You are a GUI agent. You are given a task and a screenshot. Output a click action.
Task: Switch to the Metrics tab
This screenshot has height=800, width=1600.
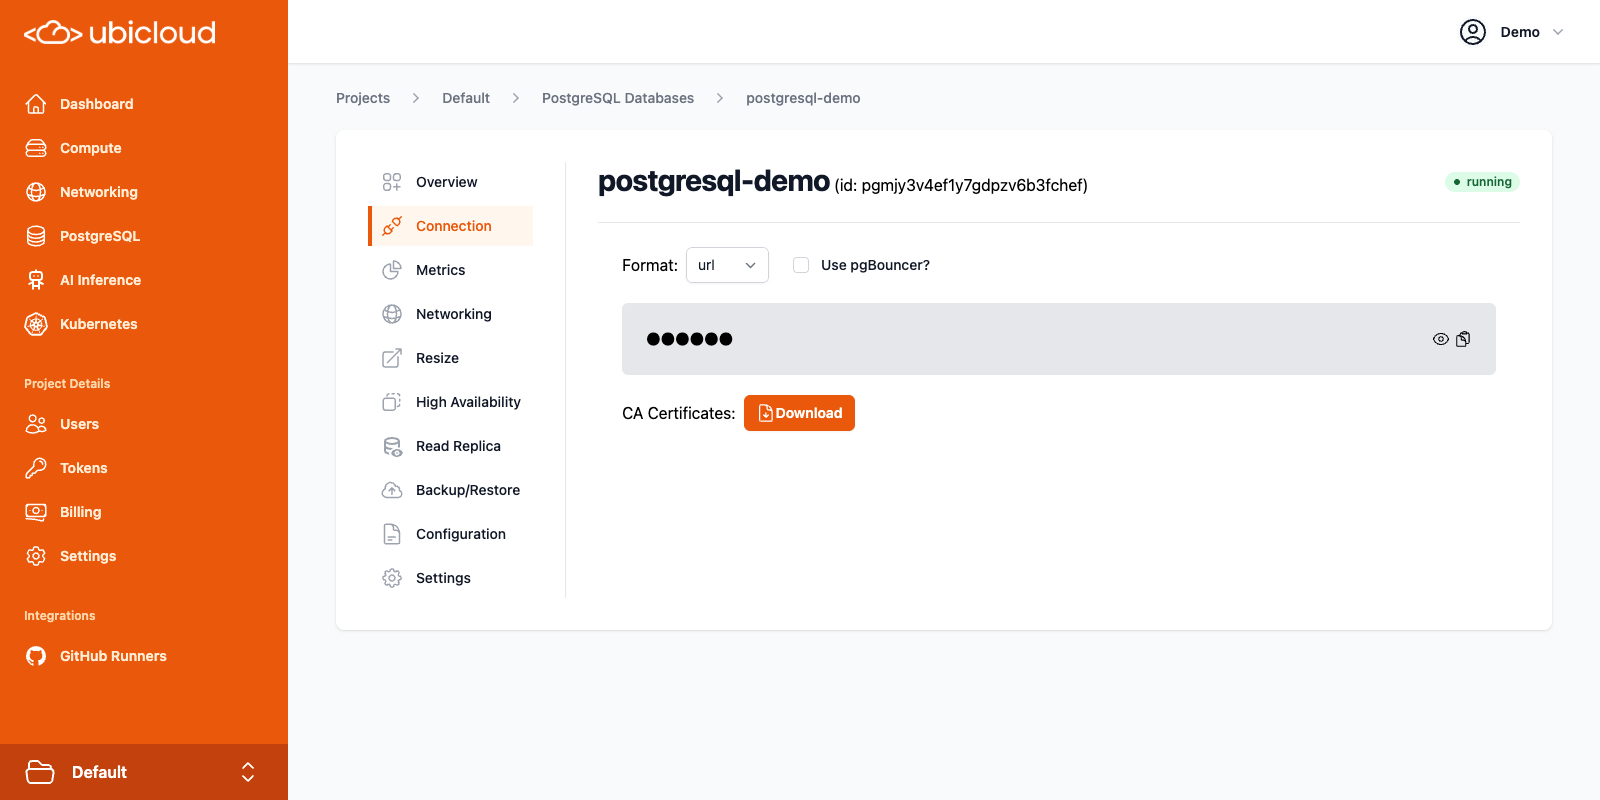coord(451,270)
